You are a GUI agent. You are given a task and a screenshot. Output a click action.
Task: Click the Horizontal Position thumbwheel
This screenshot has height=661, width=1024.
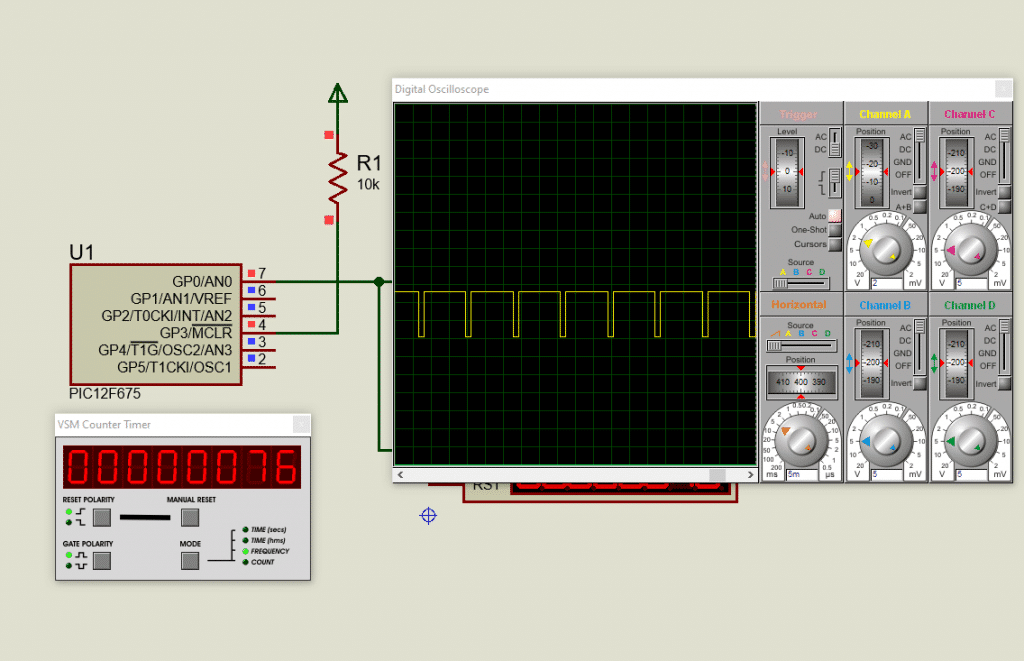801,382
